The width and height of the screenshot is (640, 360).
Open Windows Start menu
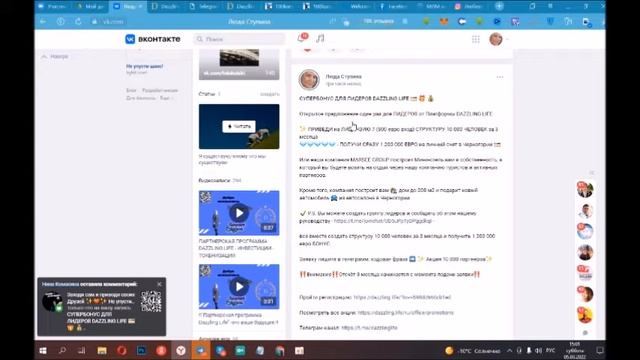tap(43, 351)
